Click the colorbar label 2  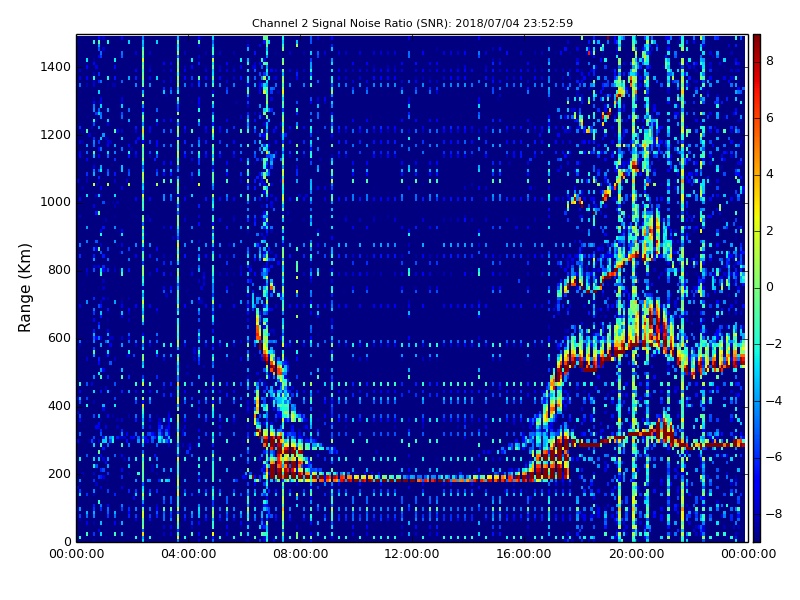coord(770,231)
